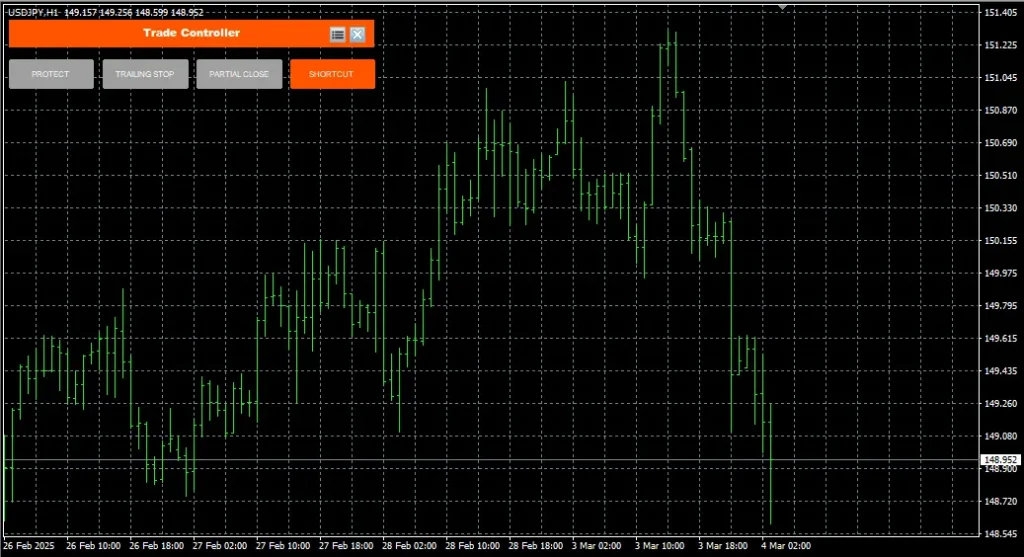This screenshot has width=1024, height=557.
Task: Click the 28 Feb 18:00 time label
Action: click(536, 546)
